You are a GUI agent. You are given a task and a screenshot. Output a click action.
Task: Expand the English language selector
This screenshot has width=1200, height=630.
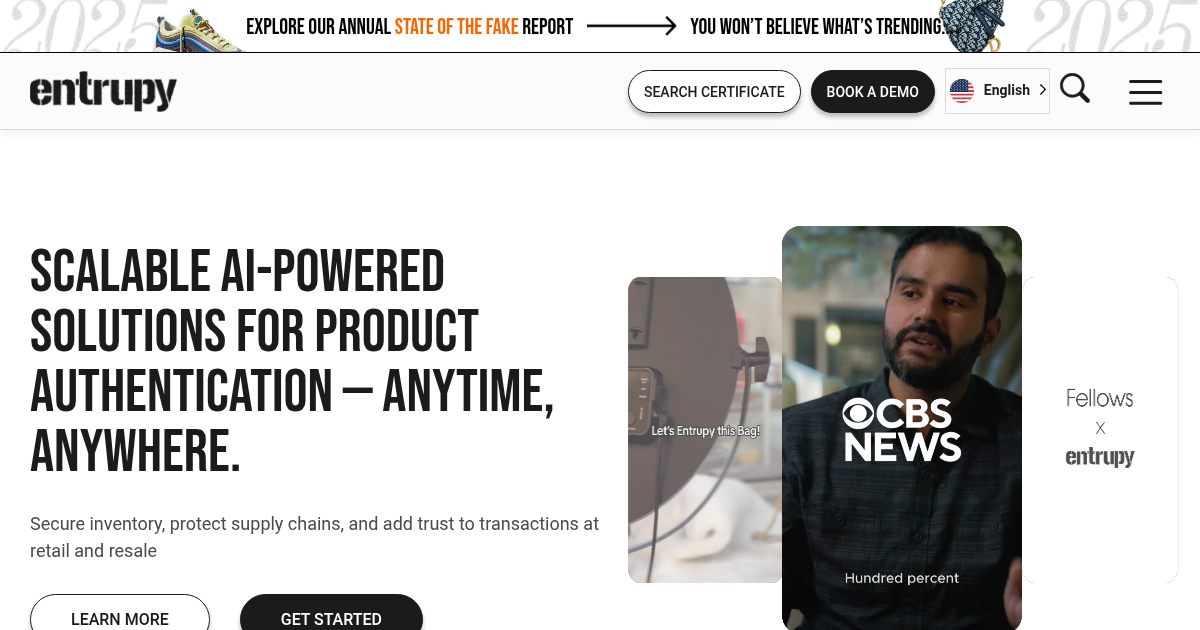(x=997, y=91)
